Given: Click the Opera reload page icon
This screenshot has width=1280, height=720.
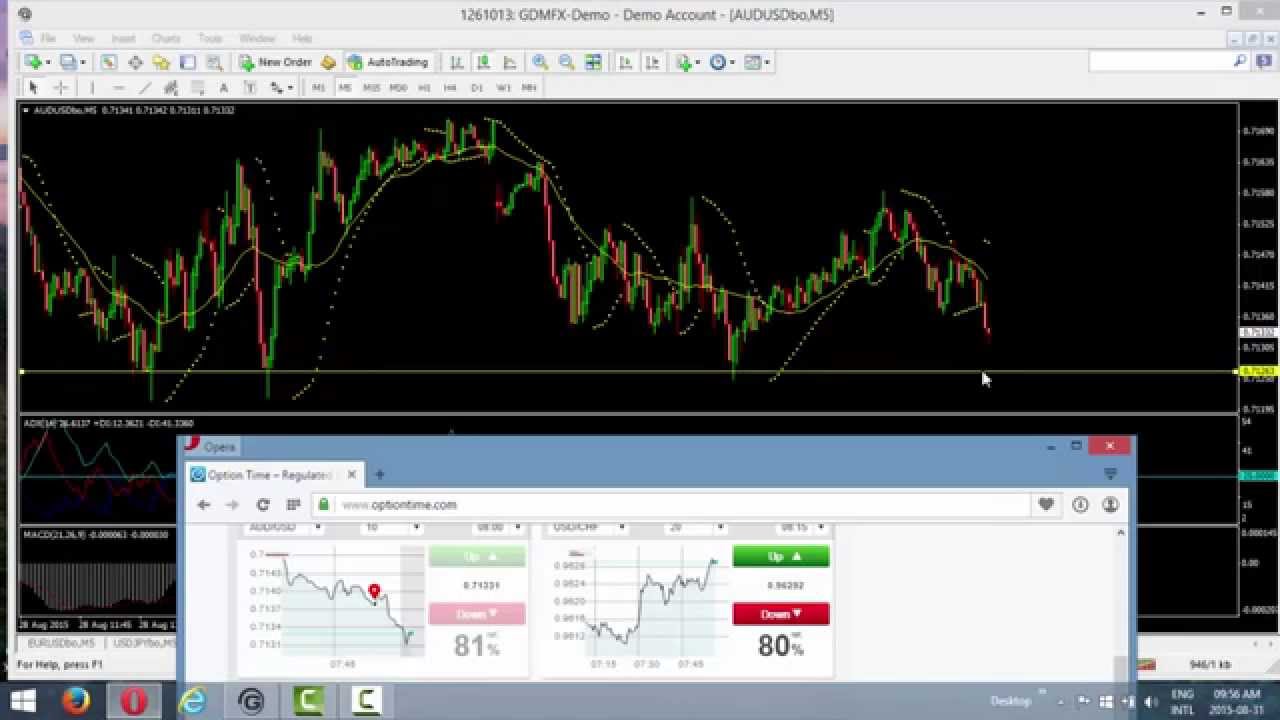Looking at the screenshot, I should click(263, 505).
